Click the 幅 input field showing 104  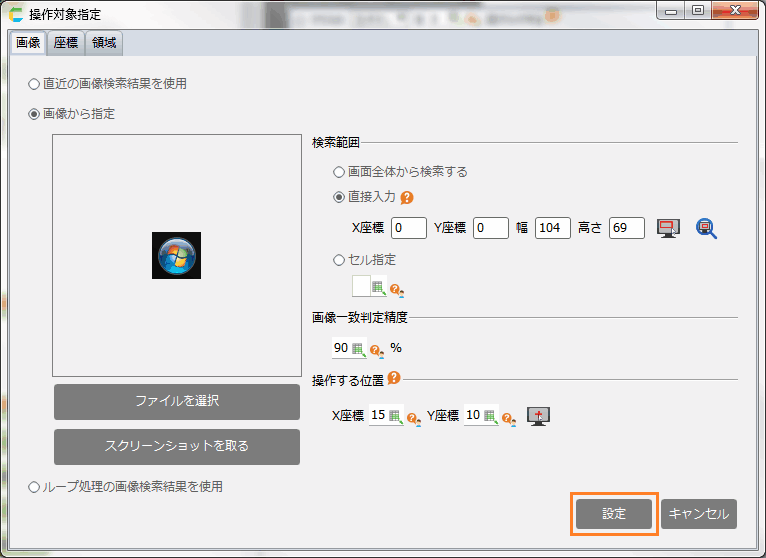(552, 228)
